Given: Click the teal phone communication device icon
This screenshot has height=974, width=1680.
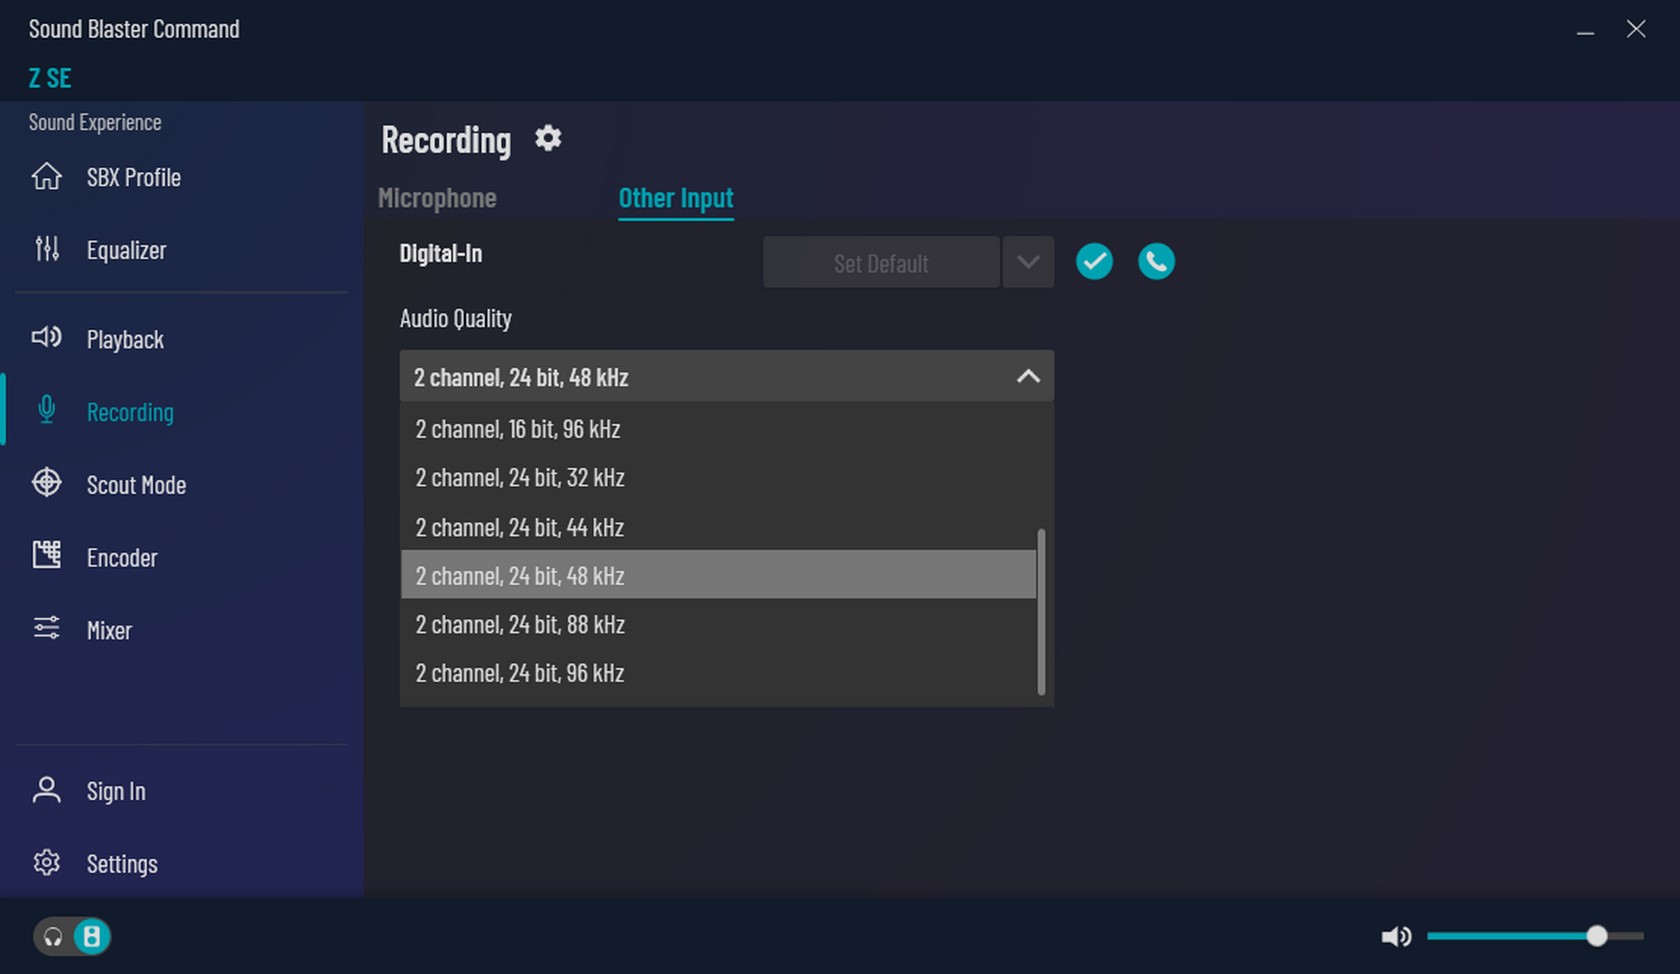Looking at the screenshot, I should [1156, 262].
